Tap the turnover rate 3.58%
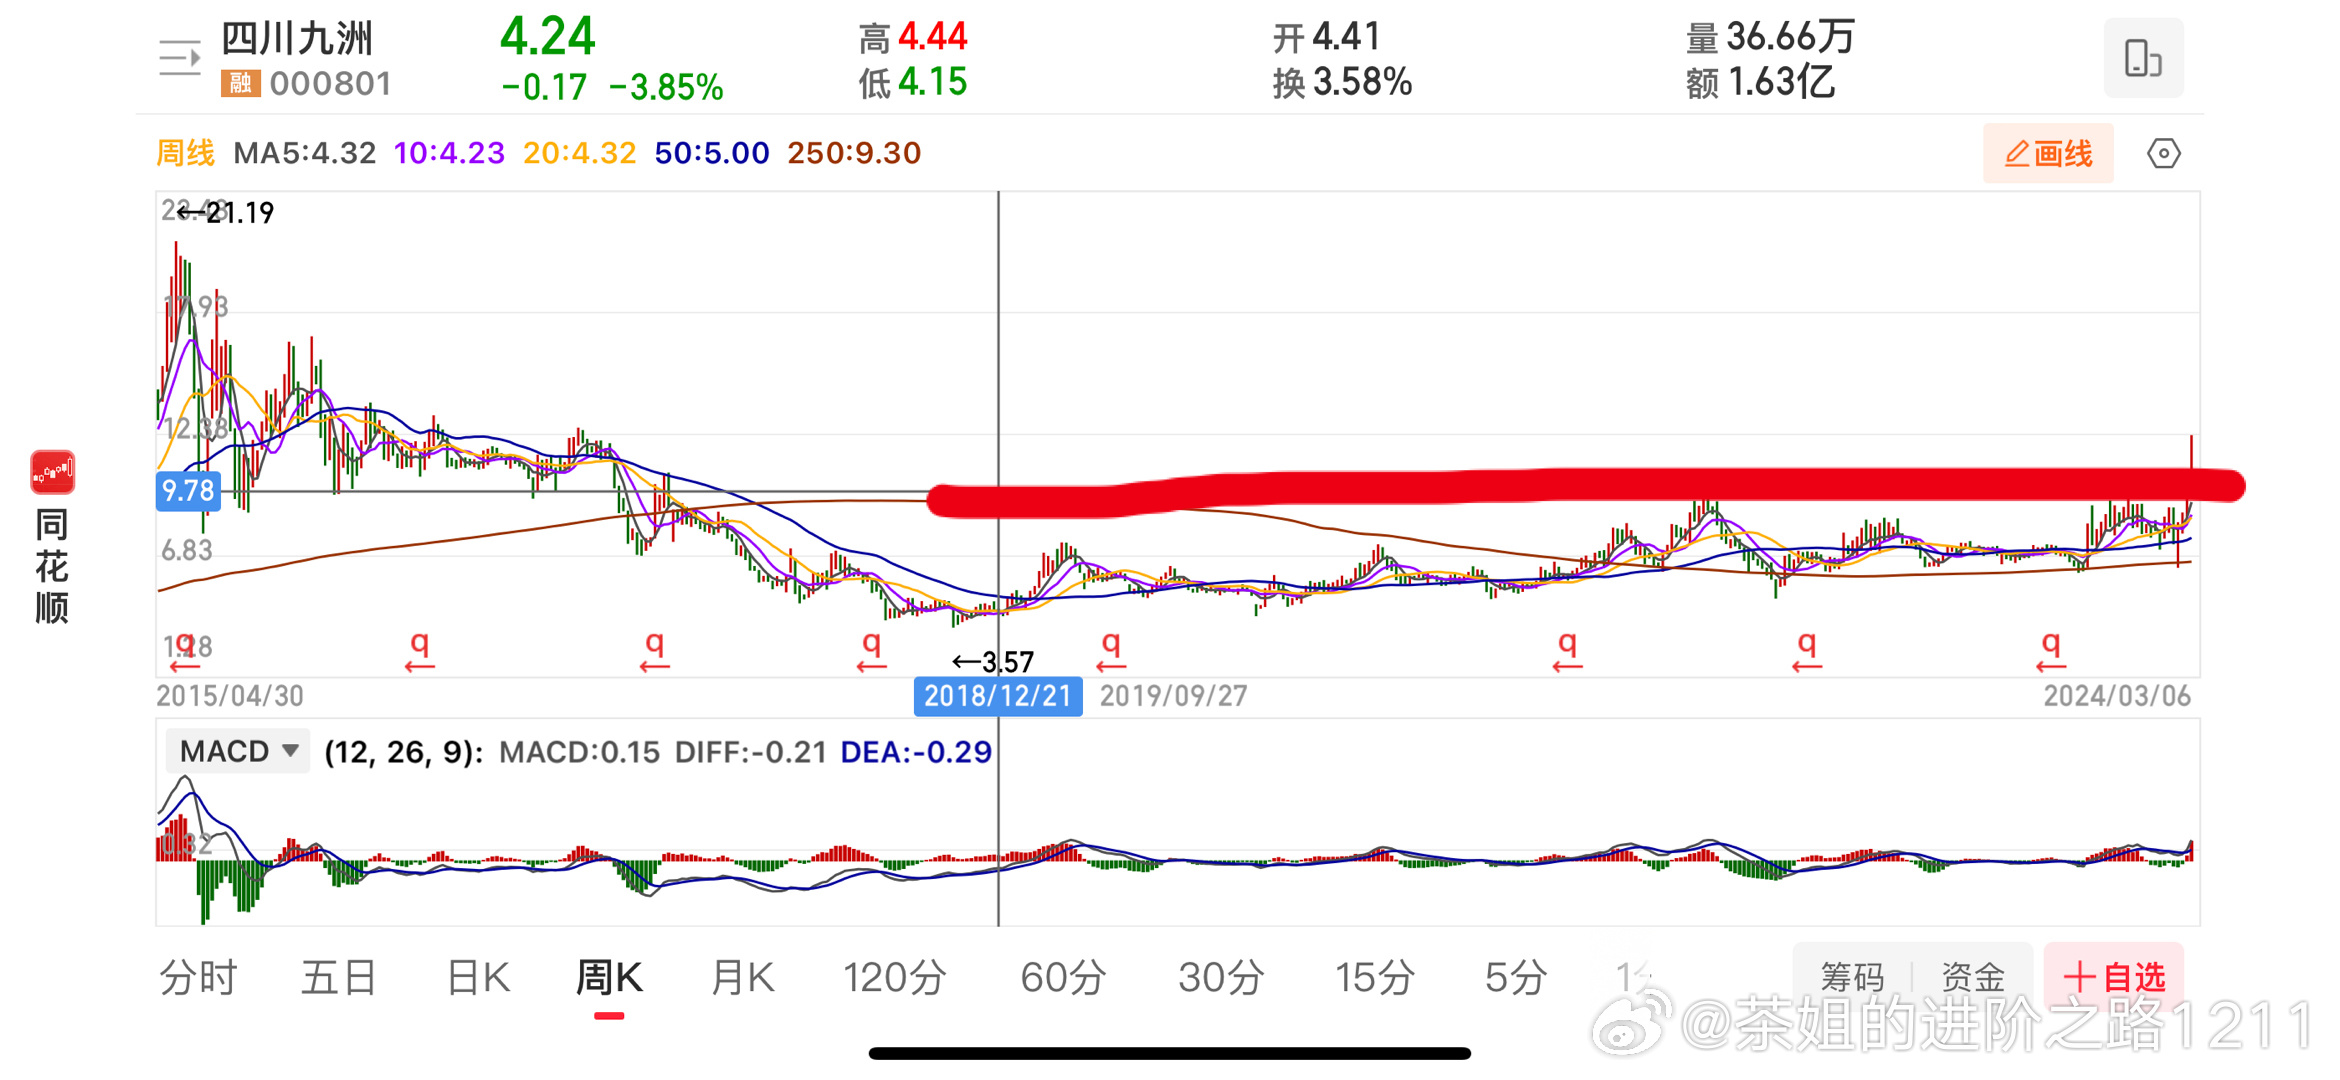The image size is (2340, 1080). 1362,82
